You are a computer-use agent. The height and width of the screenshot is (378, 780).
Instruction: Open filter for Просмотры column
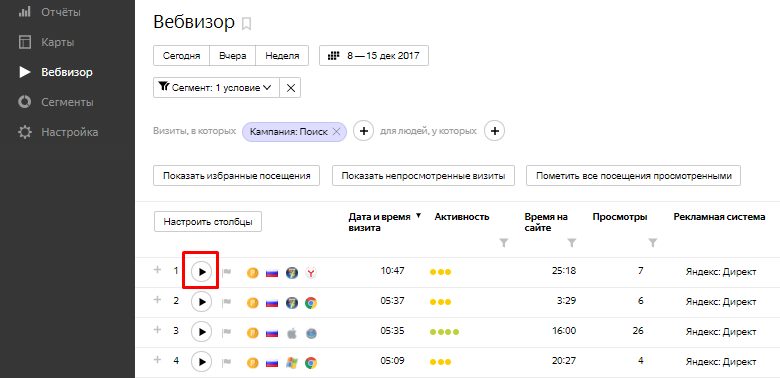point(653,243)
